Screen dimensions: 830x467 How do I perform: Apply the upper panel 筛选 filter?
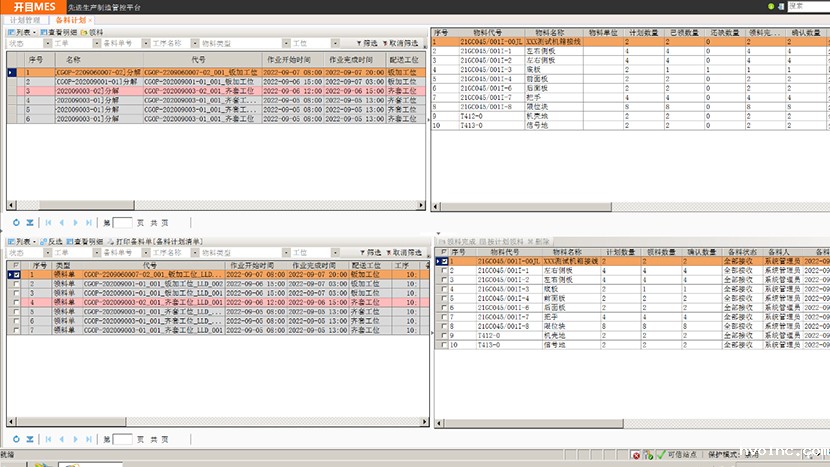pos(367,44)
